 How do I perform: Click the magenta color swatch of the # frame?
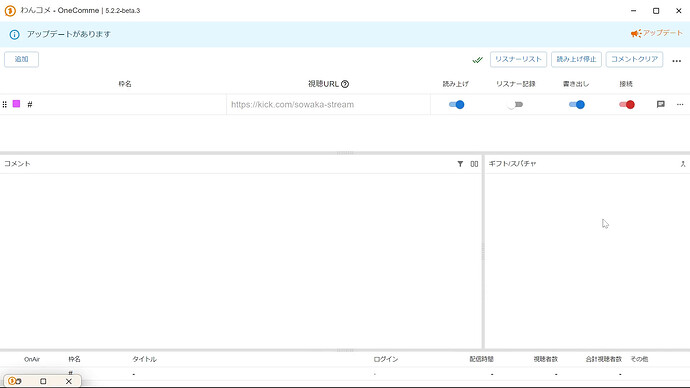point(16,104)
